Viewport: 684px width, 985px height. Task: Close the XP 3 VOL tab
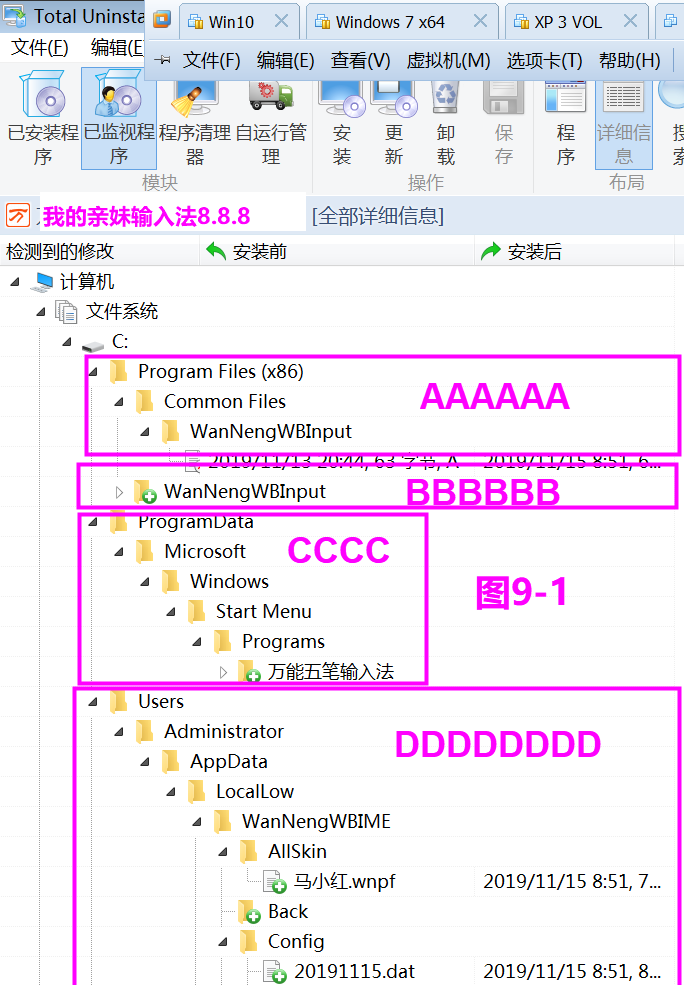(x=630, y=21)
